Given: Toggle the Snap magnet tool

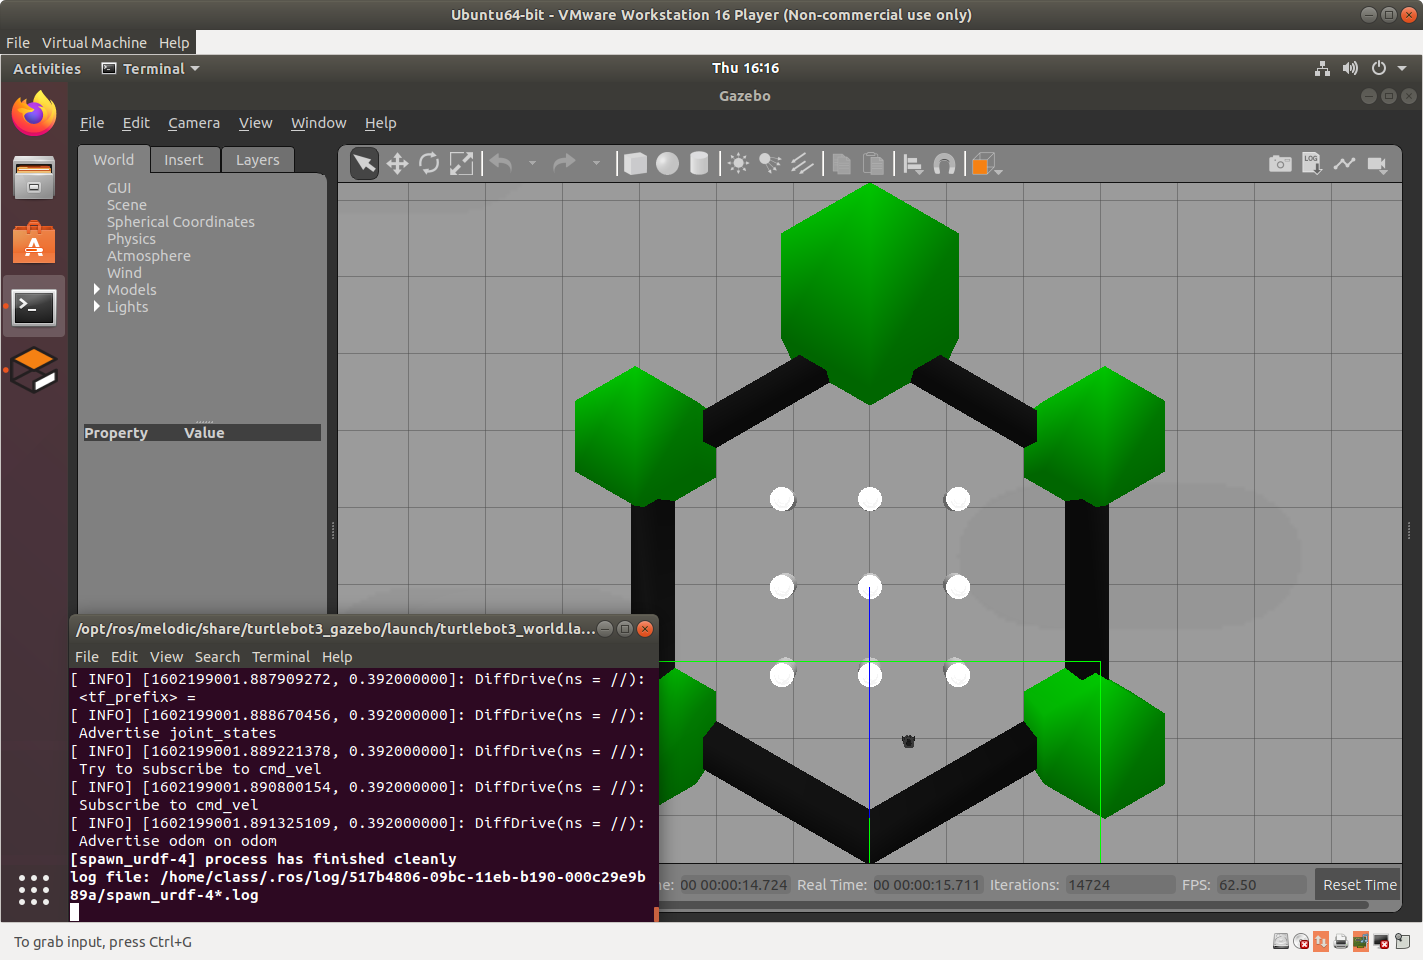Looking at the screenshot, I should tap(944, 164).
